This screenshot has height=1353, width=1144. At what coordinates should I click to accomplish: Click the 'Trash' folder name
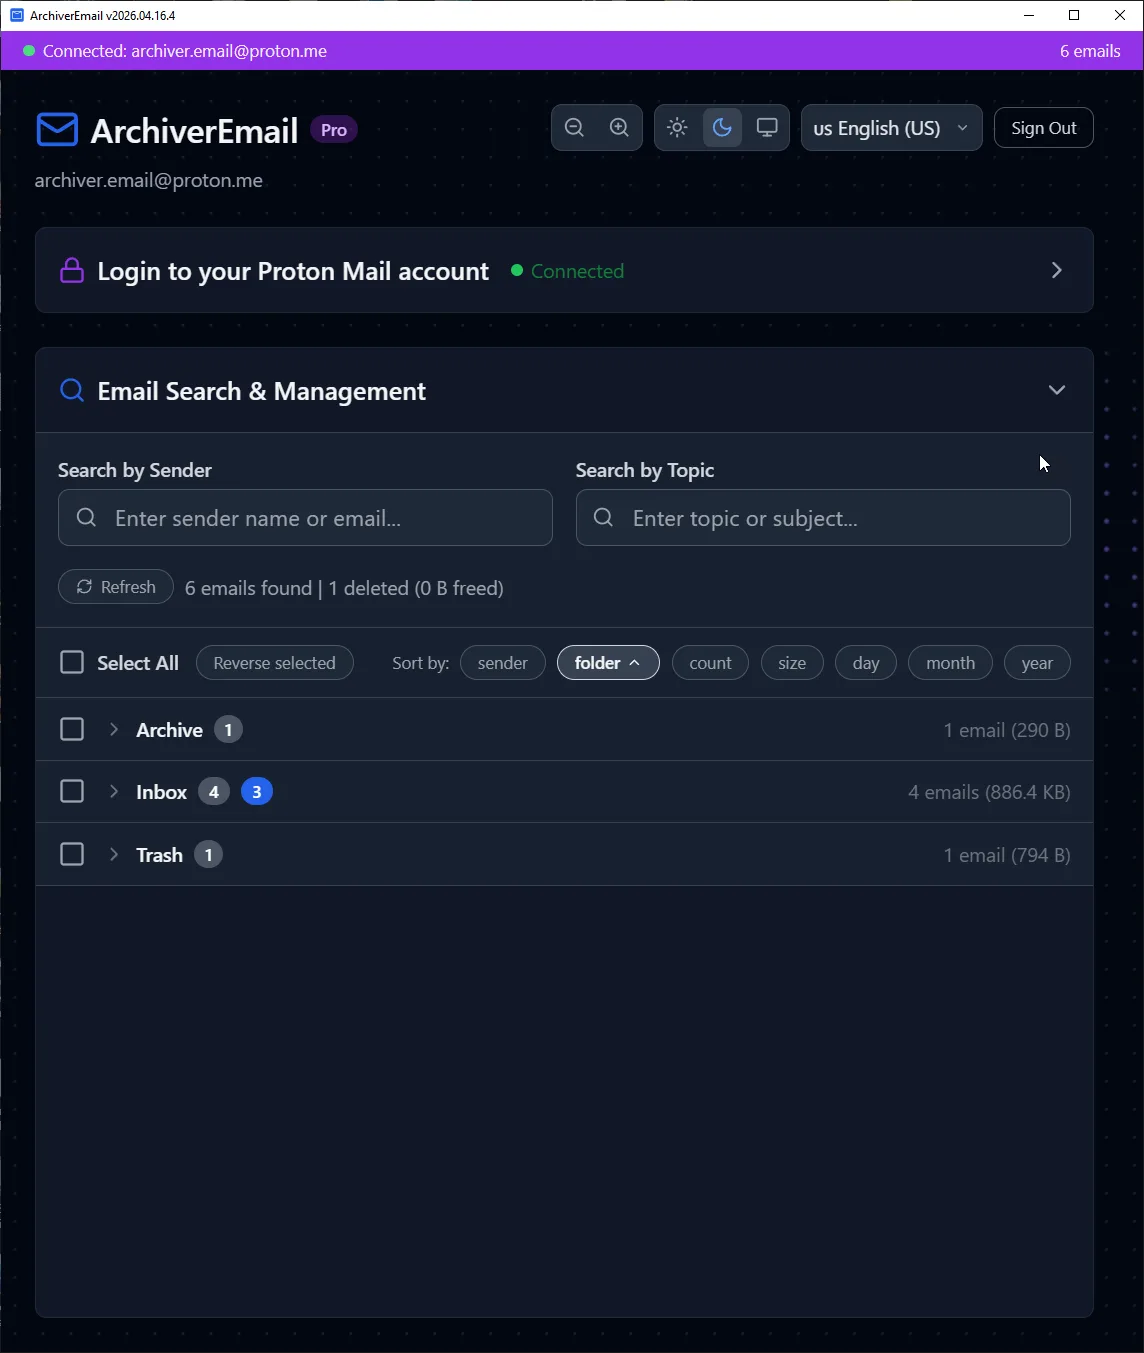159,855
